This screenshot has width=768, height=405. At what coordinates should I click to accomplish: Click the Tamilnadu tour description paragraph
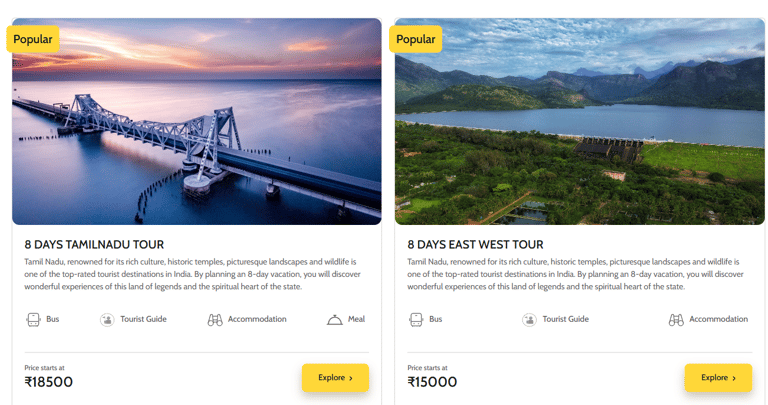coord(190,274)
